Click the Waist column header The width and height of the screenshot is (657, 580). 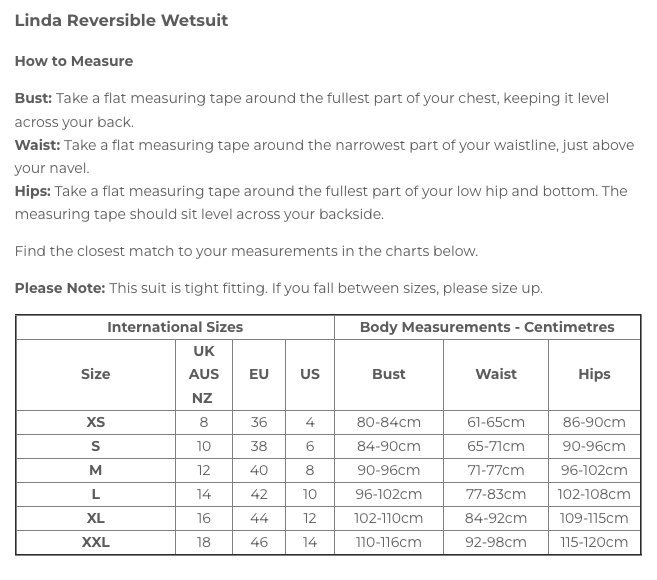496,374
